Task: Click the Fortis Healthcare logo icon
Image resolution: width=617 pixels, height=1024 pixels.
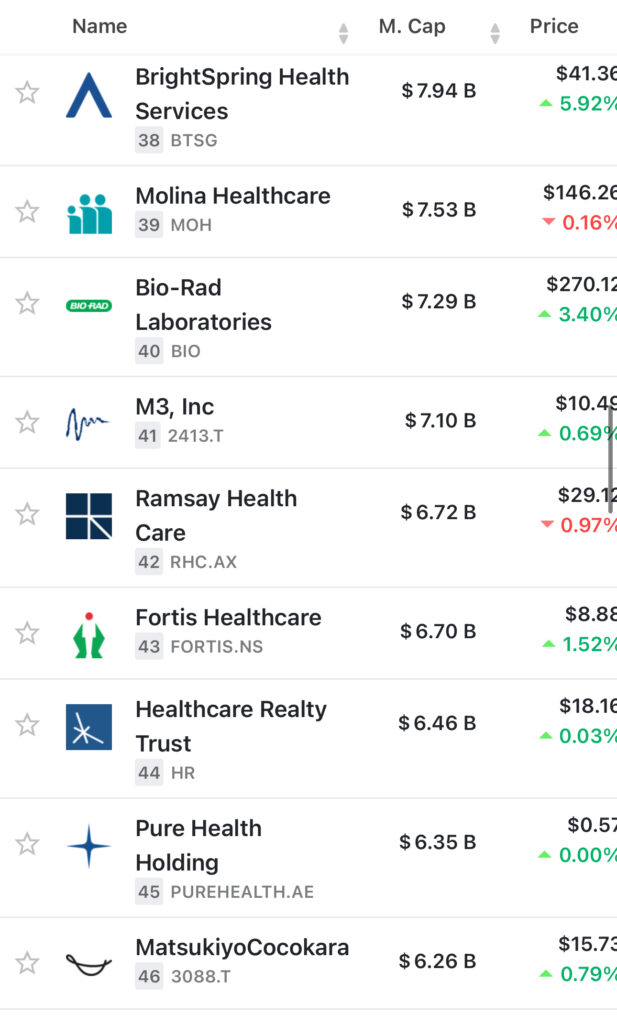Action: (89, 635)
